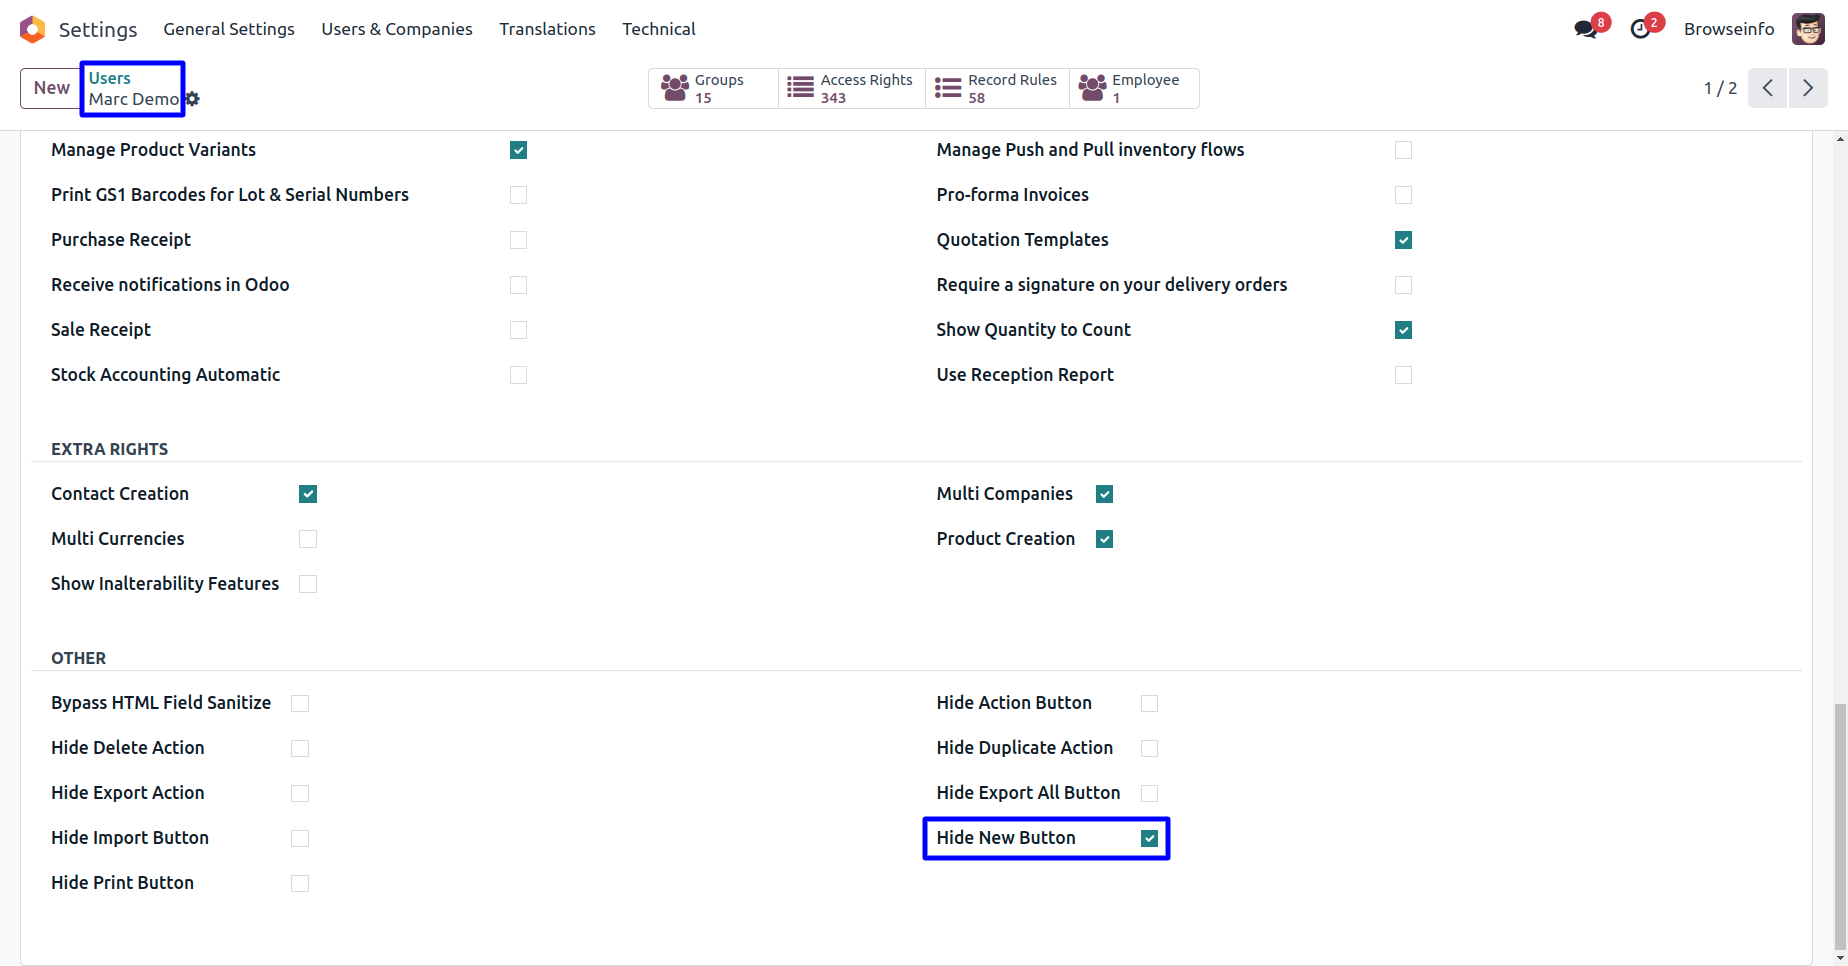The height and width of the screenshot is (966, 1848).
Task: Check Hide Delete Action checkbox
Action: click(x=300, y=748)
